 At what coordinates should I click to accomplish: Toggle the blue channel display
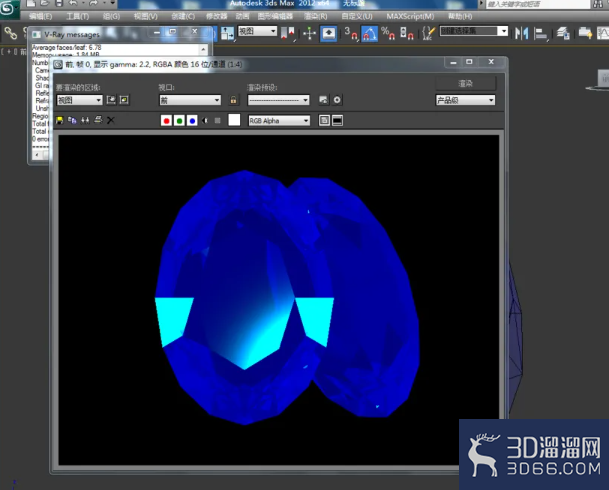click(192, 121)
